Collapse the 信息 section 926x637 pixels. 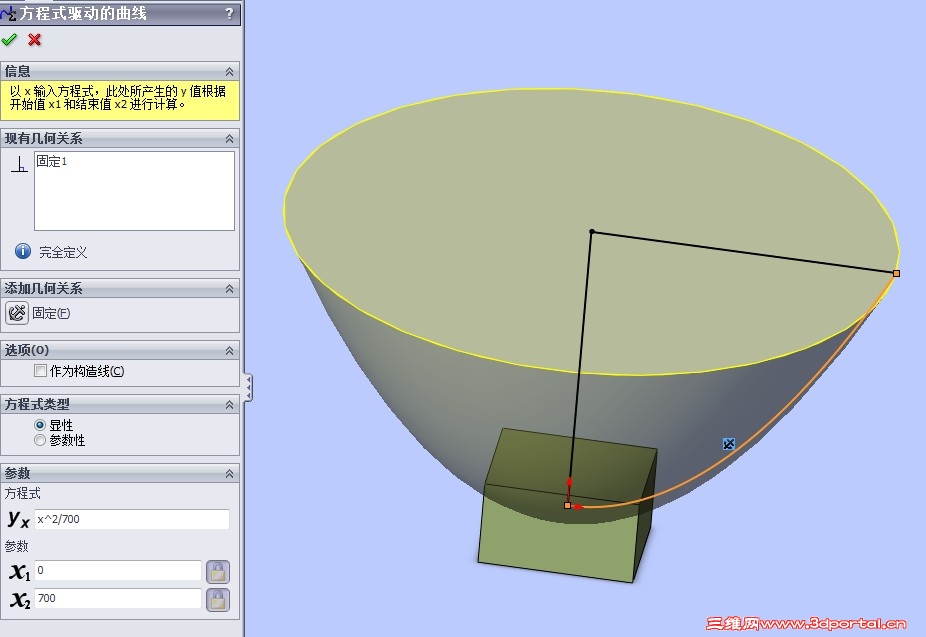point(229,72)
